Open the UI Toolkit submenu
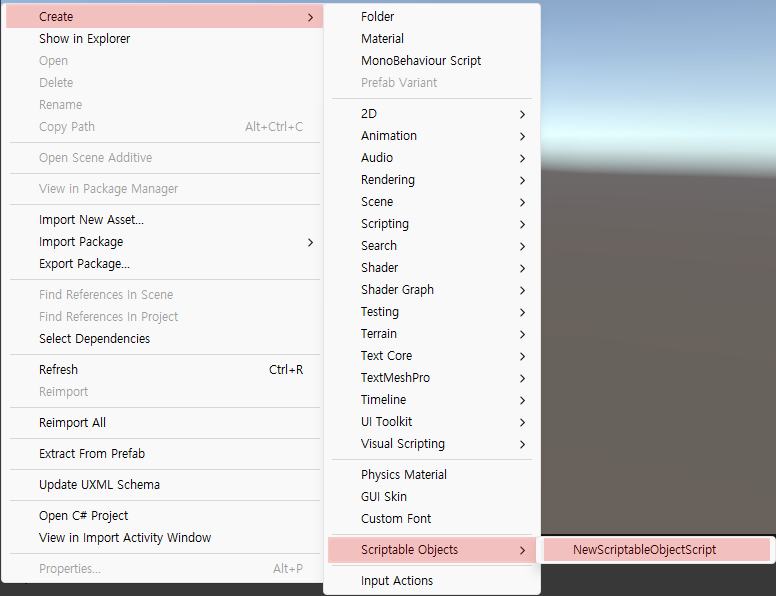Image resolution: width=776 pixels, height=596 pixels. click(432, 422)
